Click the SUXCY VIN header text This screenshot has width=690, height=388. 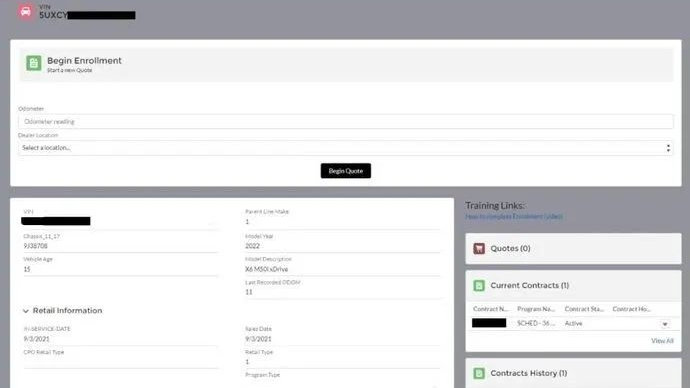53,15
